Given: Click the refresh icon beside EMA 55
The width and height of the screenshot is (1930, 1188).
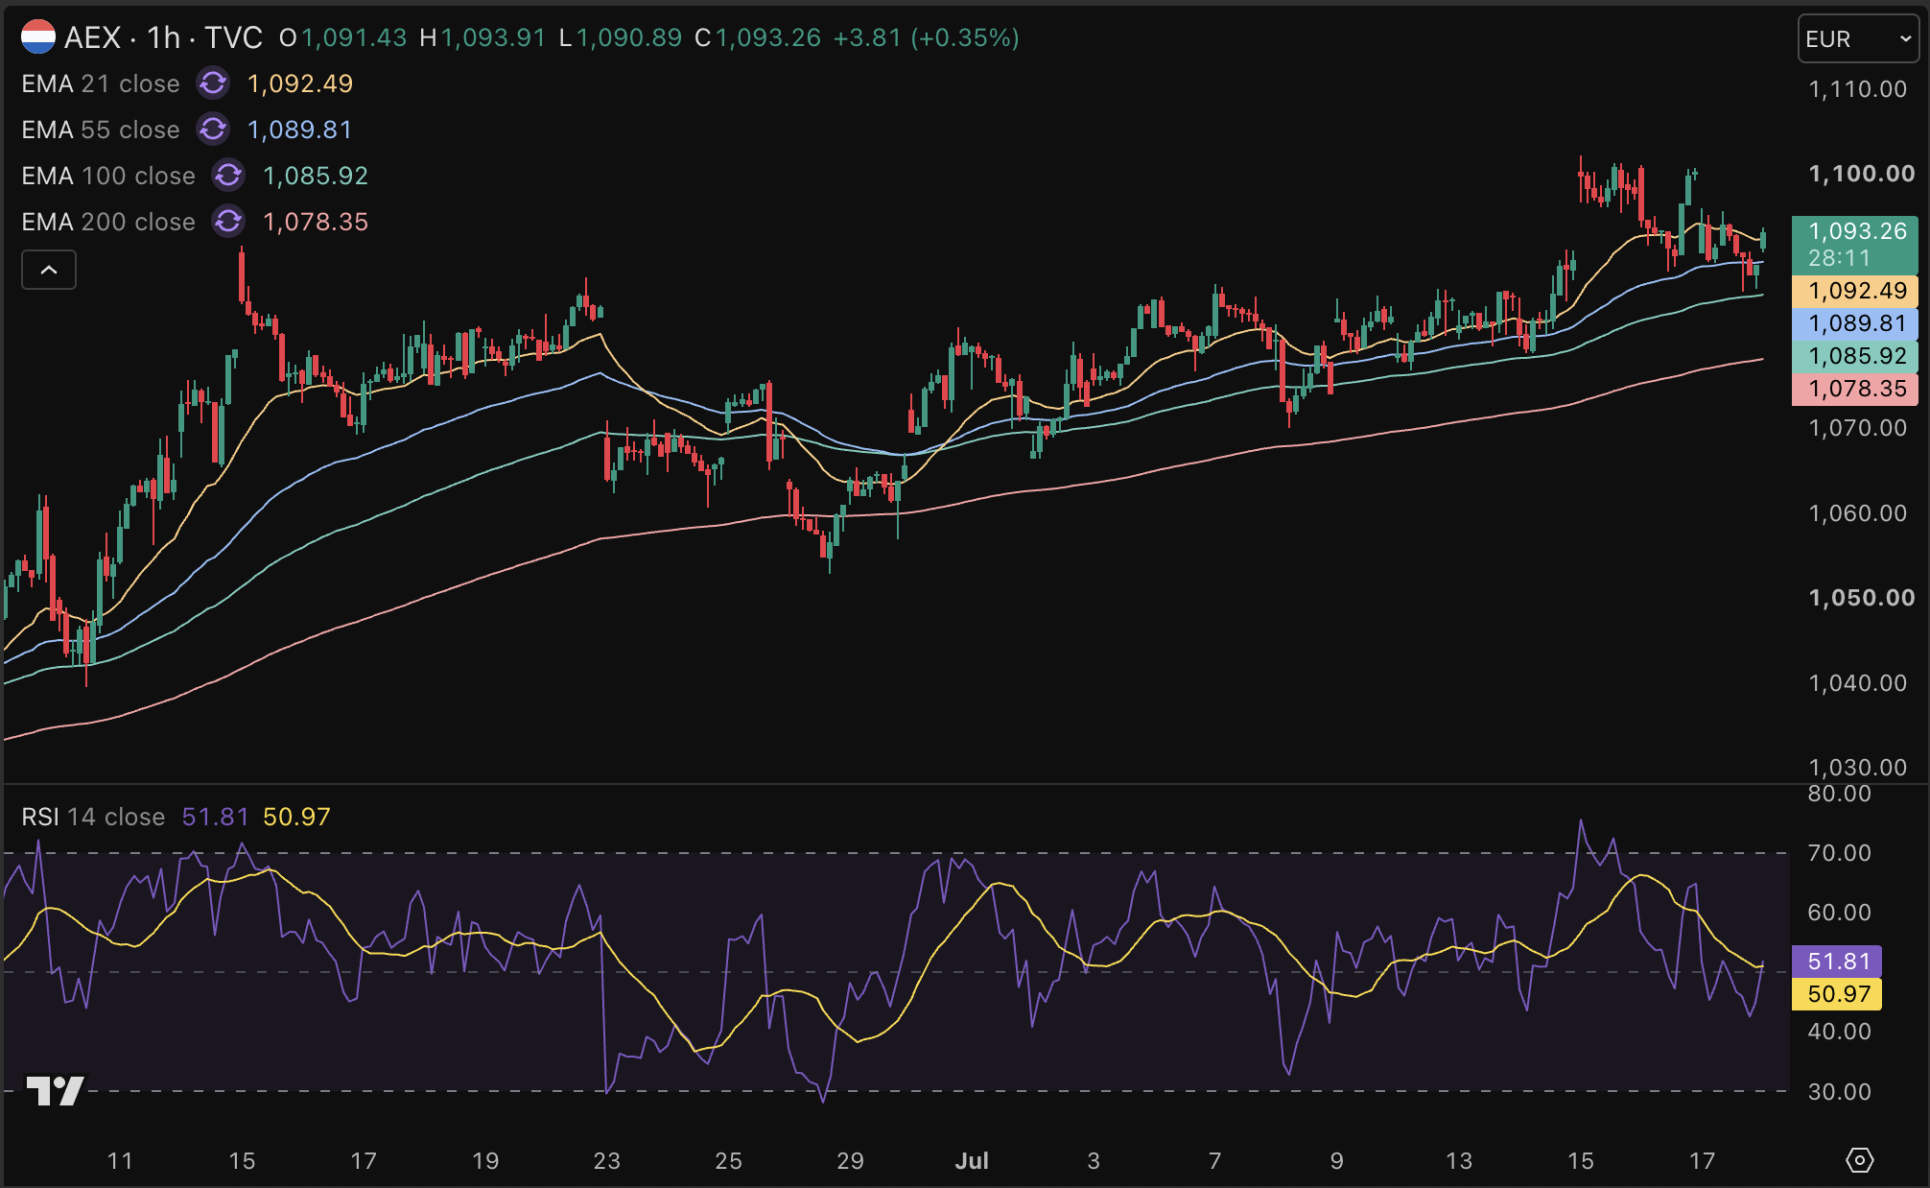Looking at the screenshot, I should pyautogui.click(x=213, y=130).
